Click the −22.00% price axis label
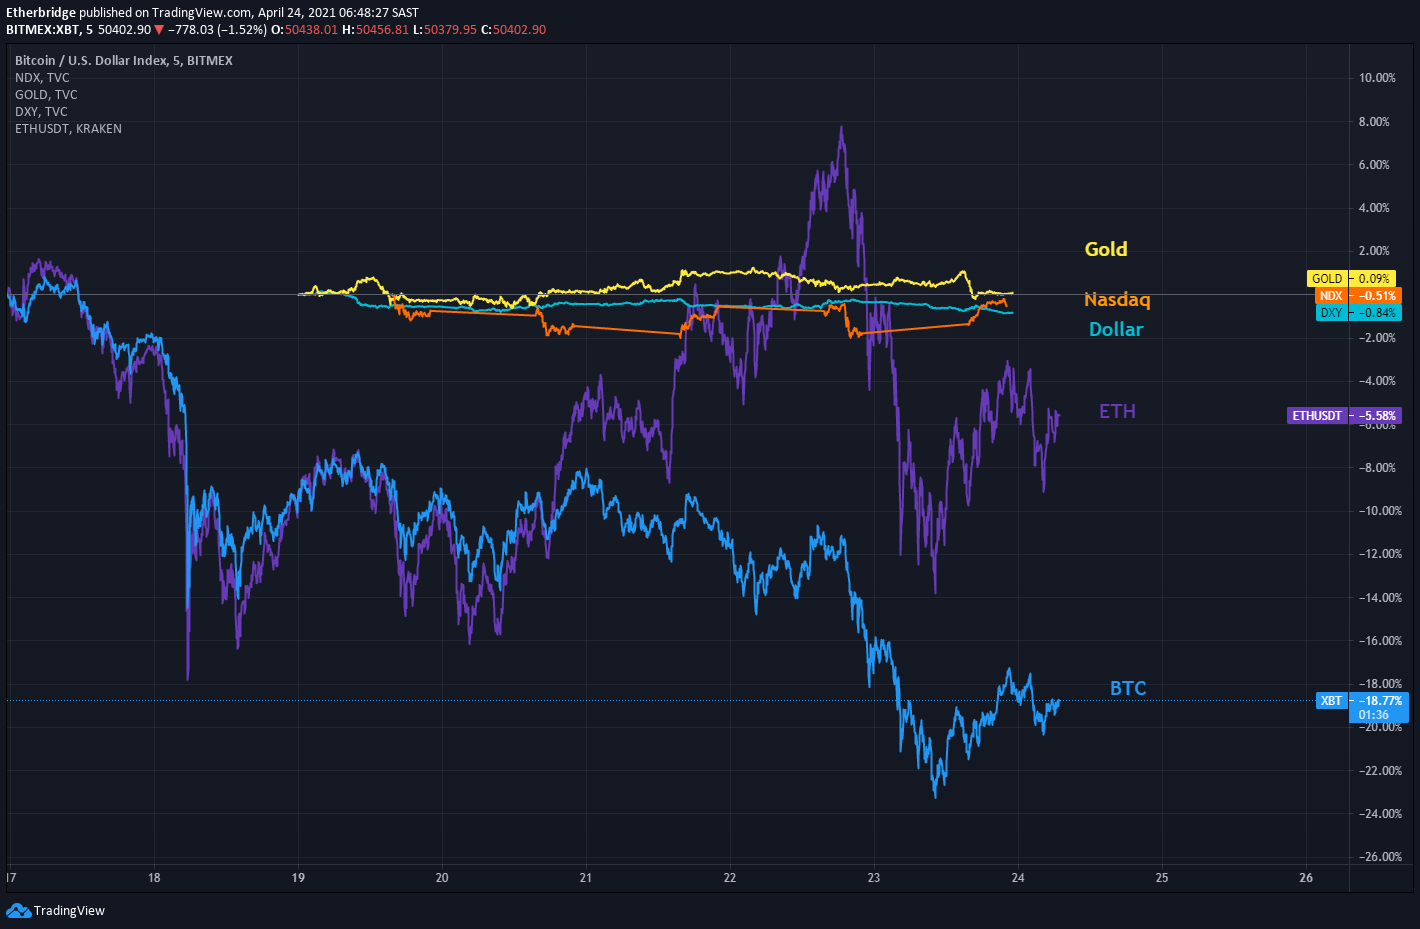The height and width of the screenshot is (929, 1420). pyautogui.click(x=1380, y=771)
